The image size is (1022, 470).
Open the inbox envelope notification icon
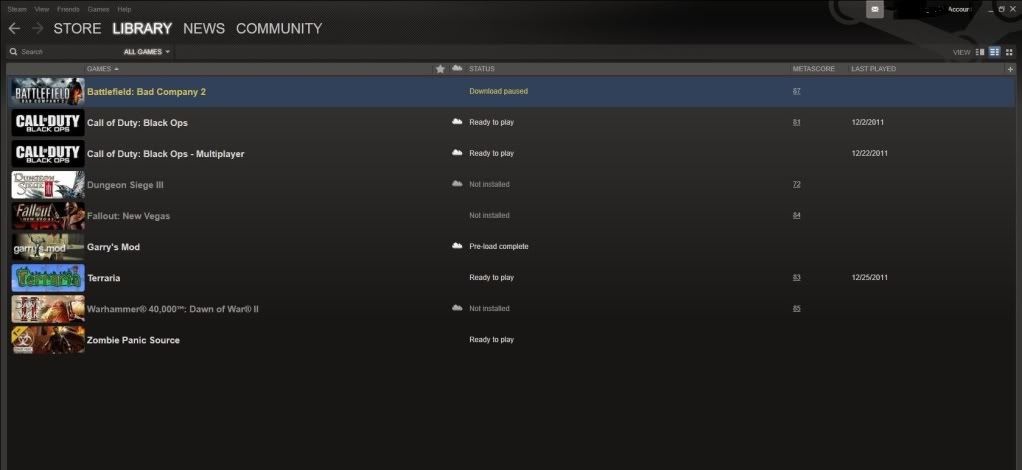(875, 9)
